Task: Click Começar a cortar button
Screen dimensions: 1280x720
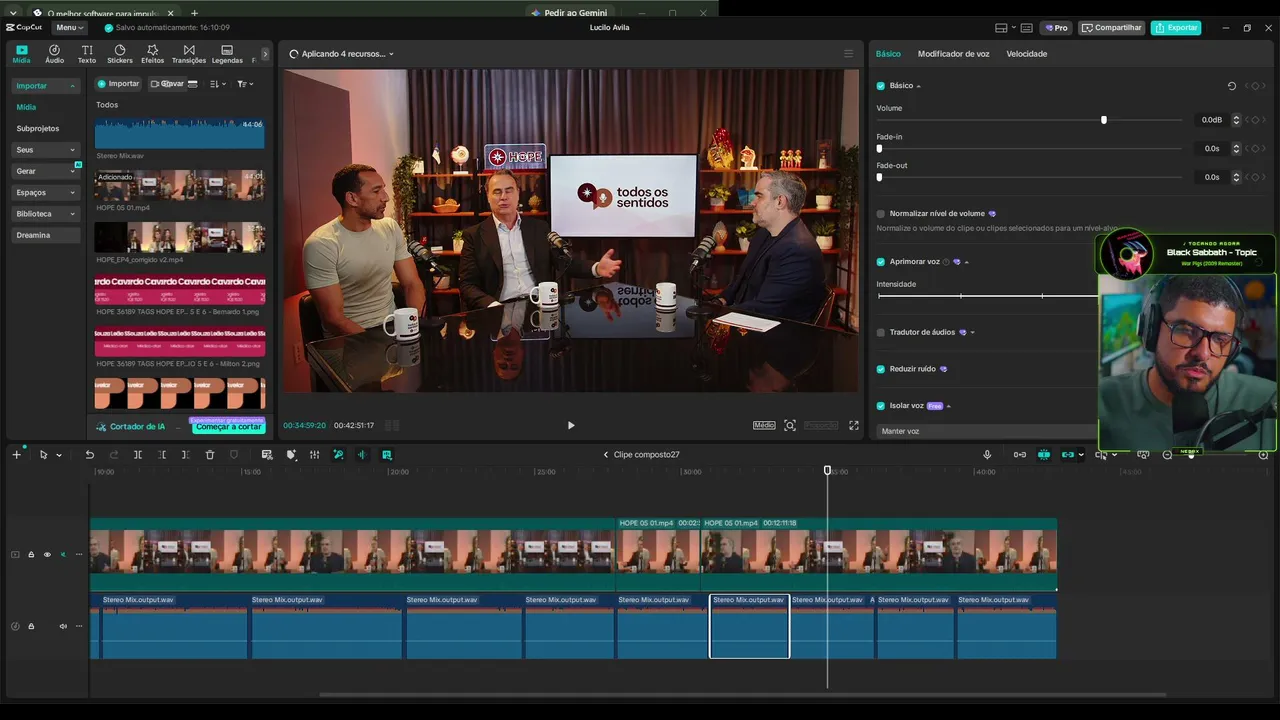Action: pyautogui.click(x=229, y=427)
